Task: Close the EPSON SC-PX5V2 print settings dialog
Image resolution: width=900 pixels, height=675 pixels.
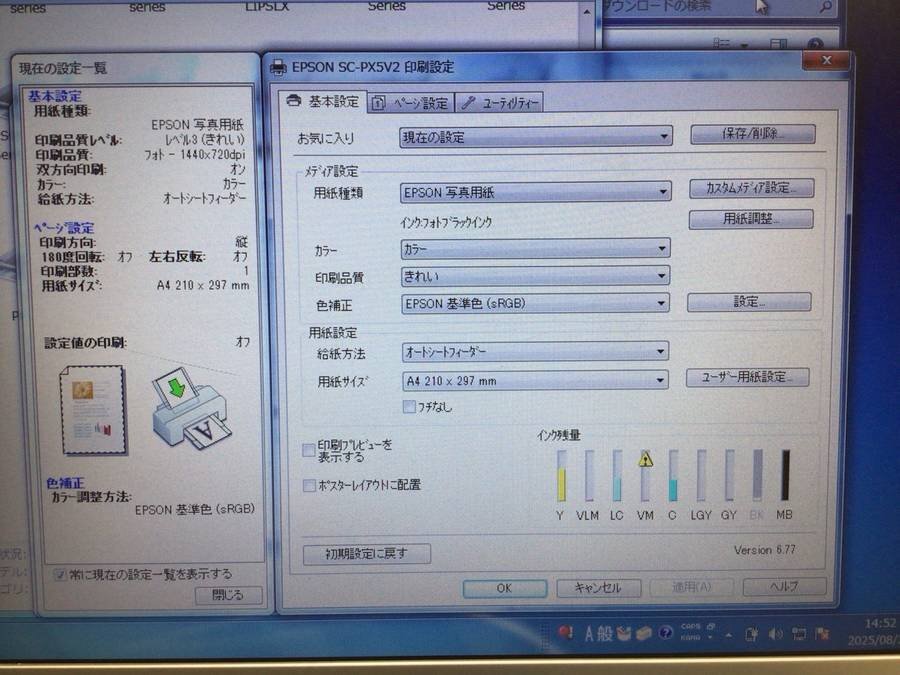Action: pyautogui.click(x=826, y=60)
